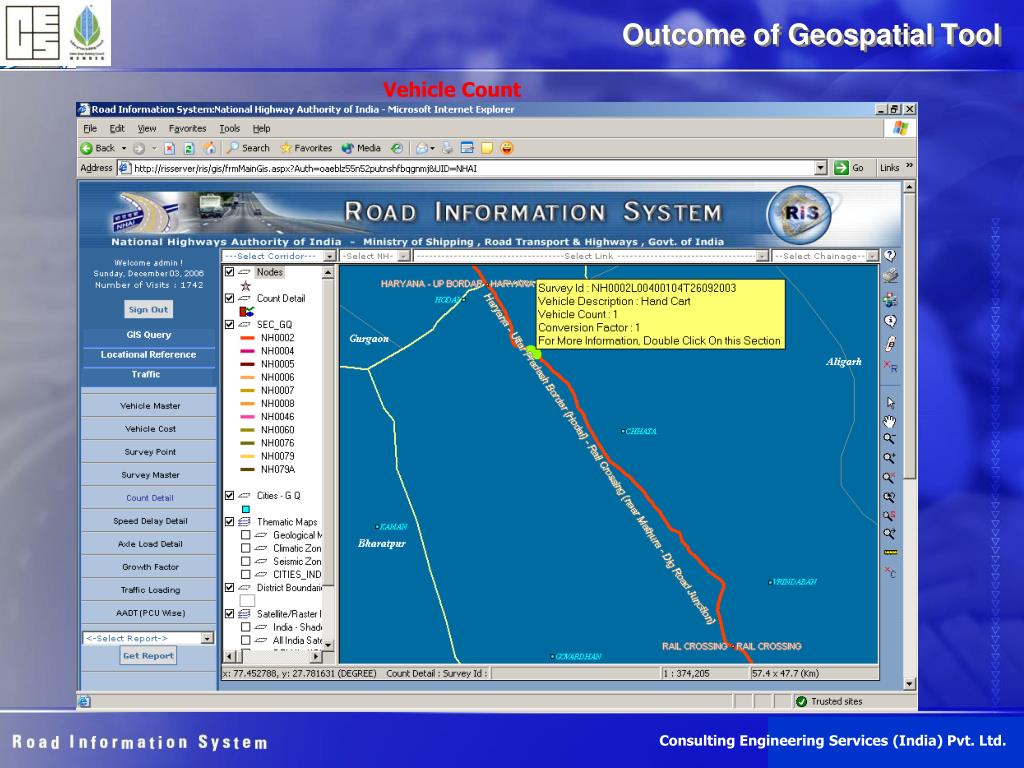
Task: Open the Vehicle Master link
Action: (x=150, y=406)
